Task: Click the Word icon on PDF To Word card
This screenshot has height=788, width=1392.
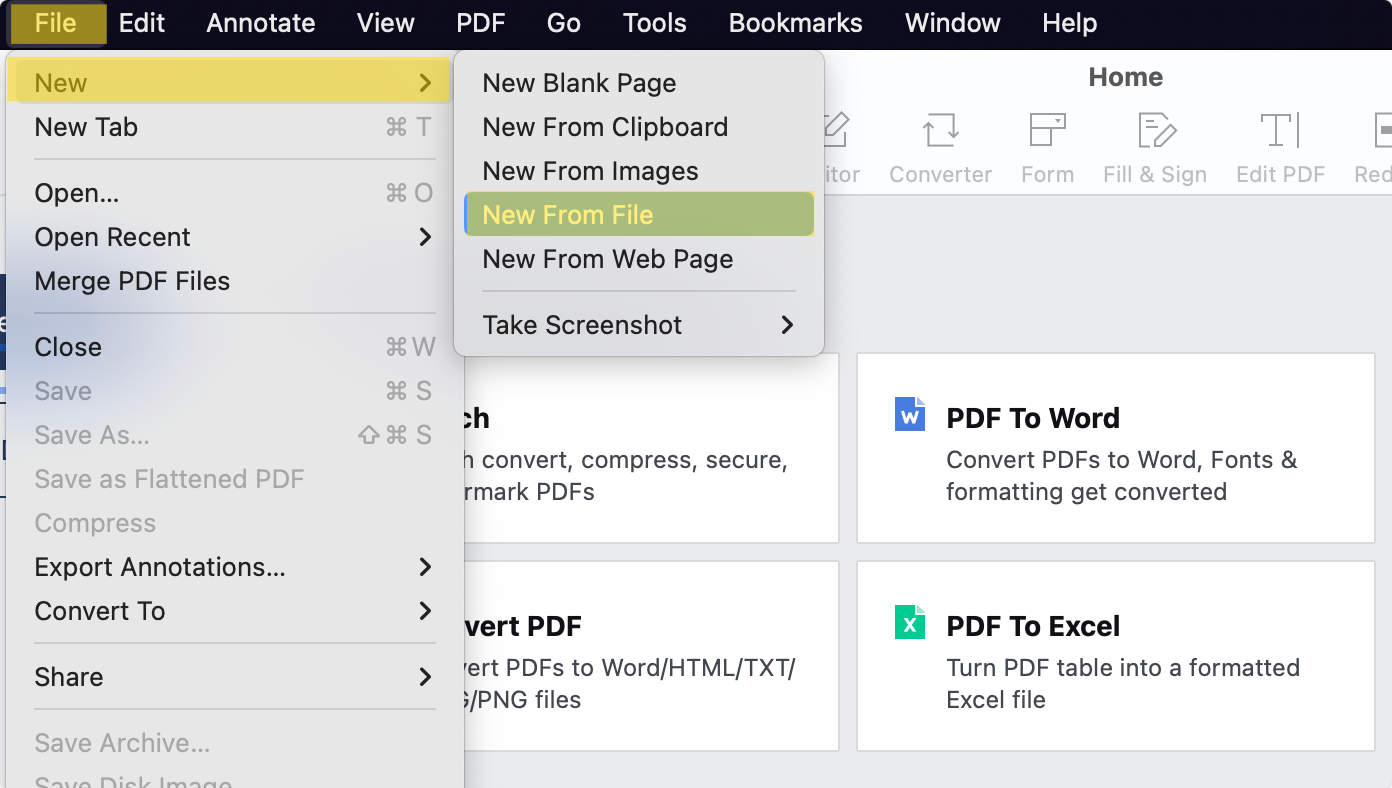Action: click(x=910, y=414)
